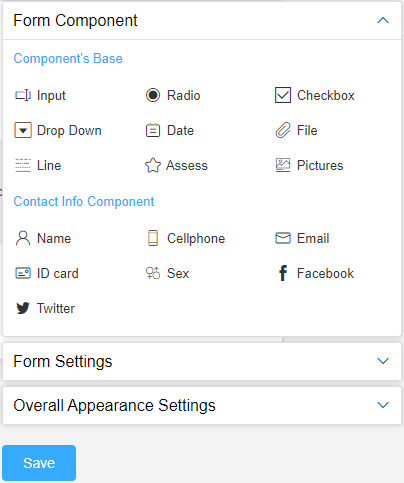
Task: Expand the Form Settings section
Action: [202, 361]
